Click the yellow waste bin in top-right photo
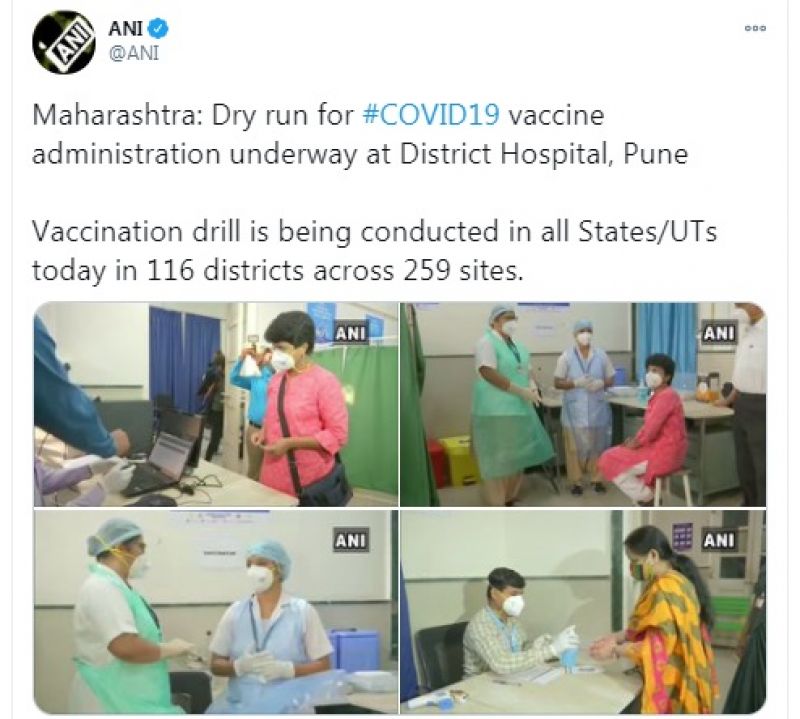 (459, 460)
